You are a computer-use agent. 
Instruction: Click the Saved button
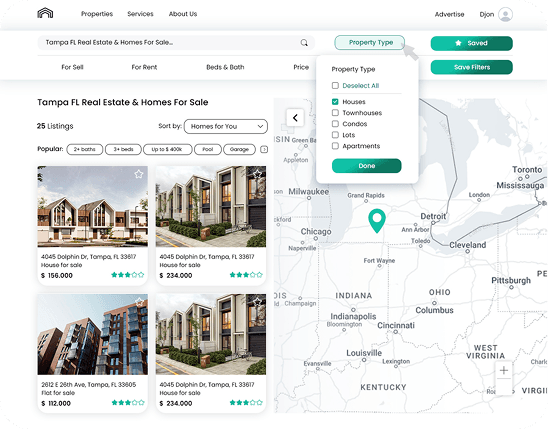(x=471, y=43)
